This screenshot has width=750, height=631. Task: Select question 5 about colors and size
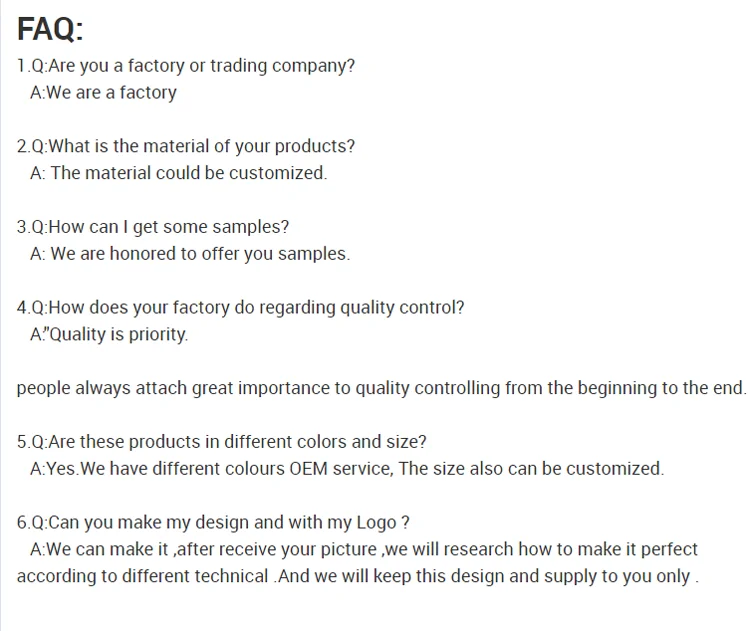pos(221,442)
